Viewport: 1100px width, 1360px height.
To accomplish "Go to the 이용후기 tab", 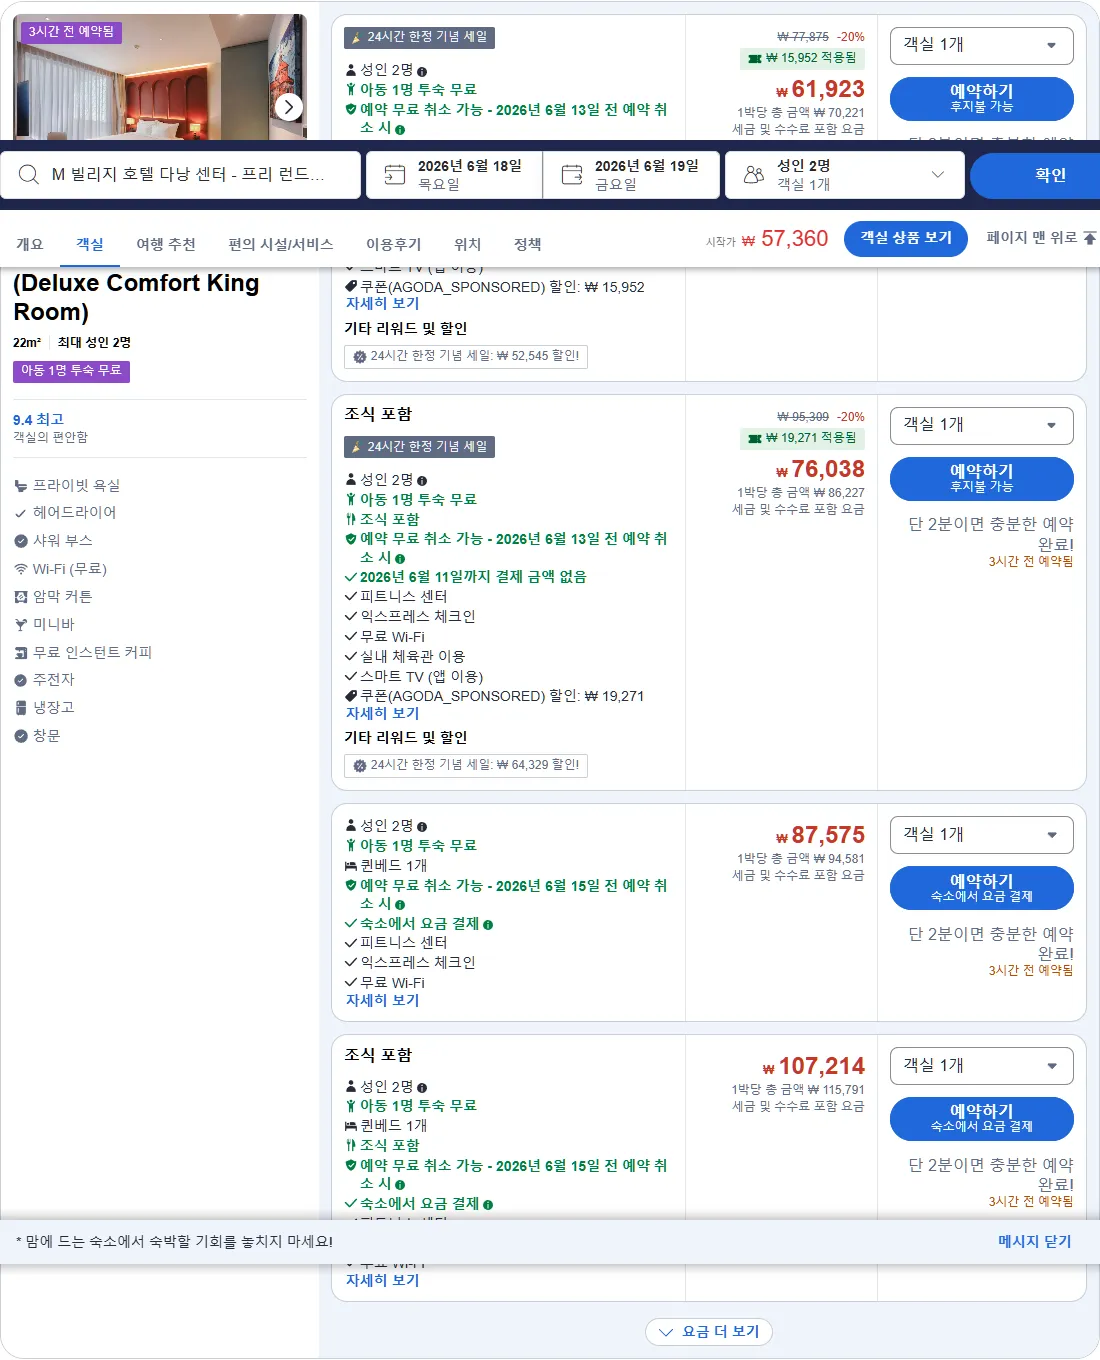I will point(394,244).
